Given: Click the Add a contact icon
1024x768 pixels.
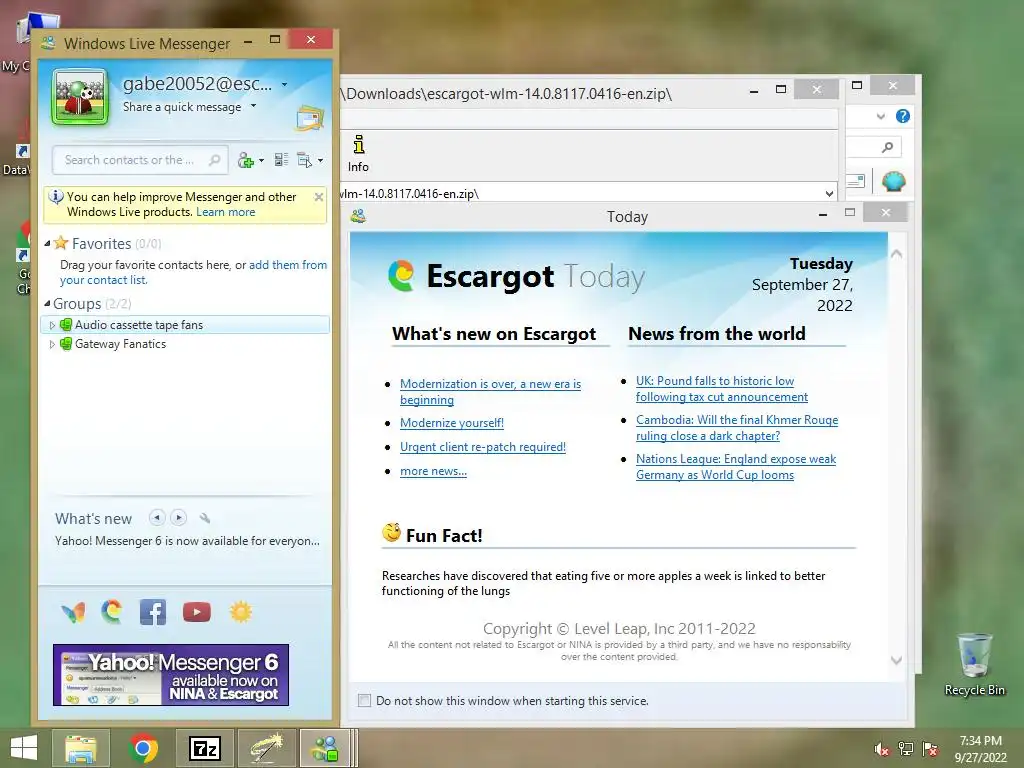Looking at the screenshot, I should point(246,160).
